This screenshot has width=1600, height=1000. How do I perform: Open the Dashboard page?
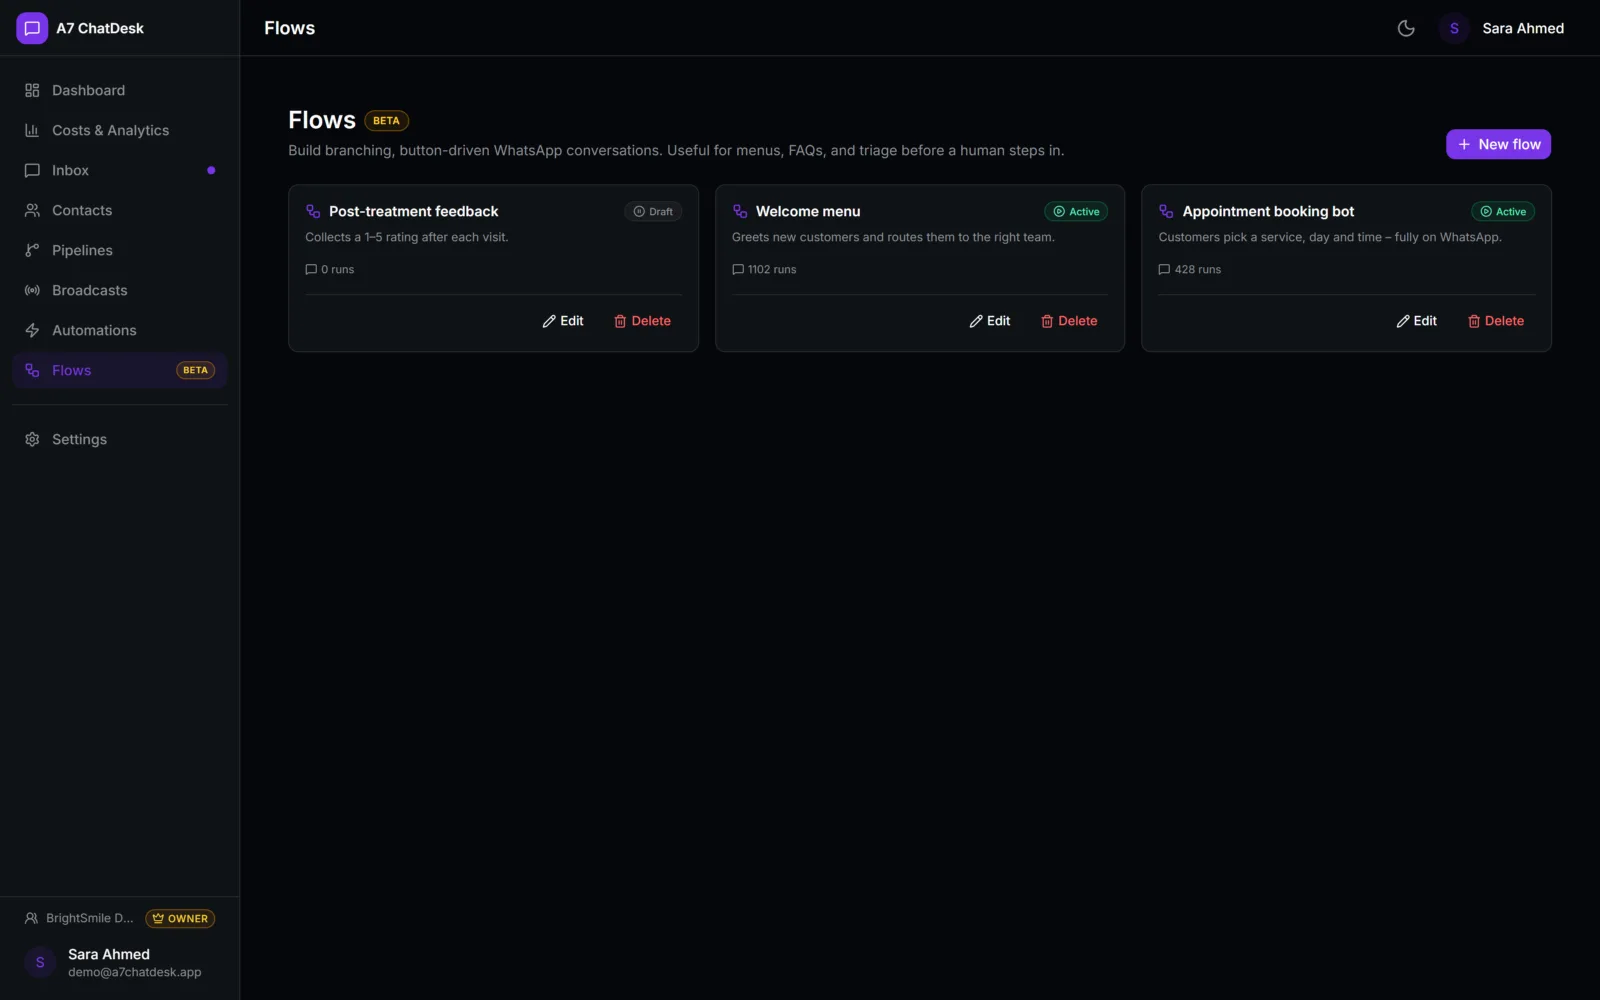tap(120, 90)
